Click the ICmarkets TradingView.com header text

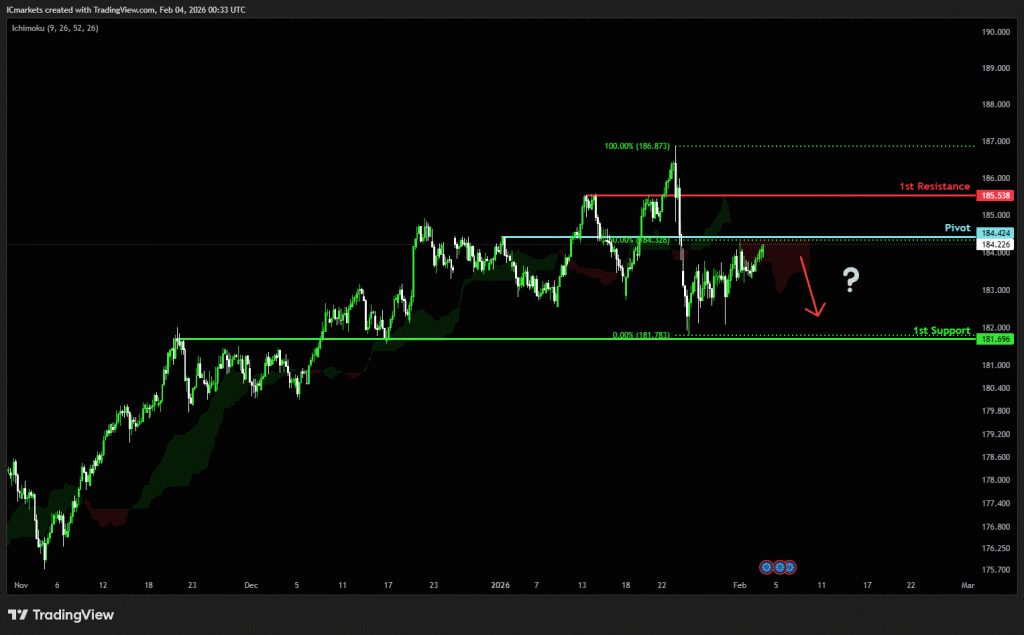(125, 9)
